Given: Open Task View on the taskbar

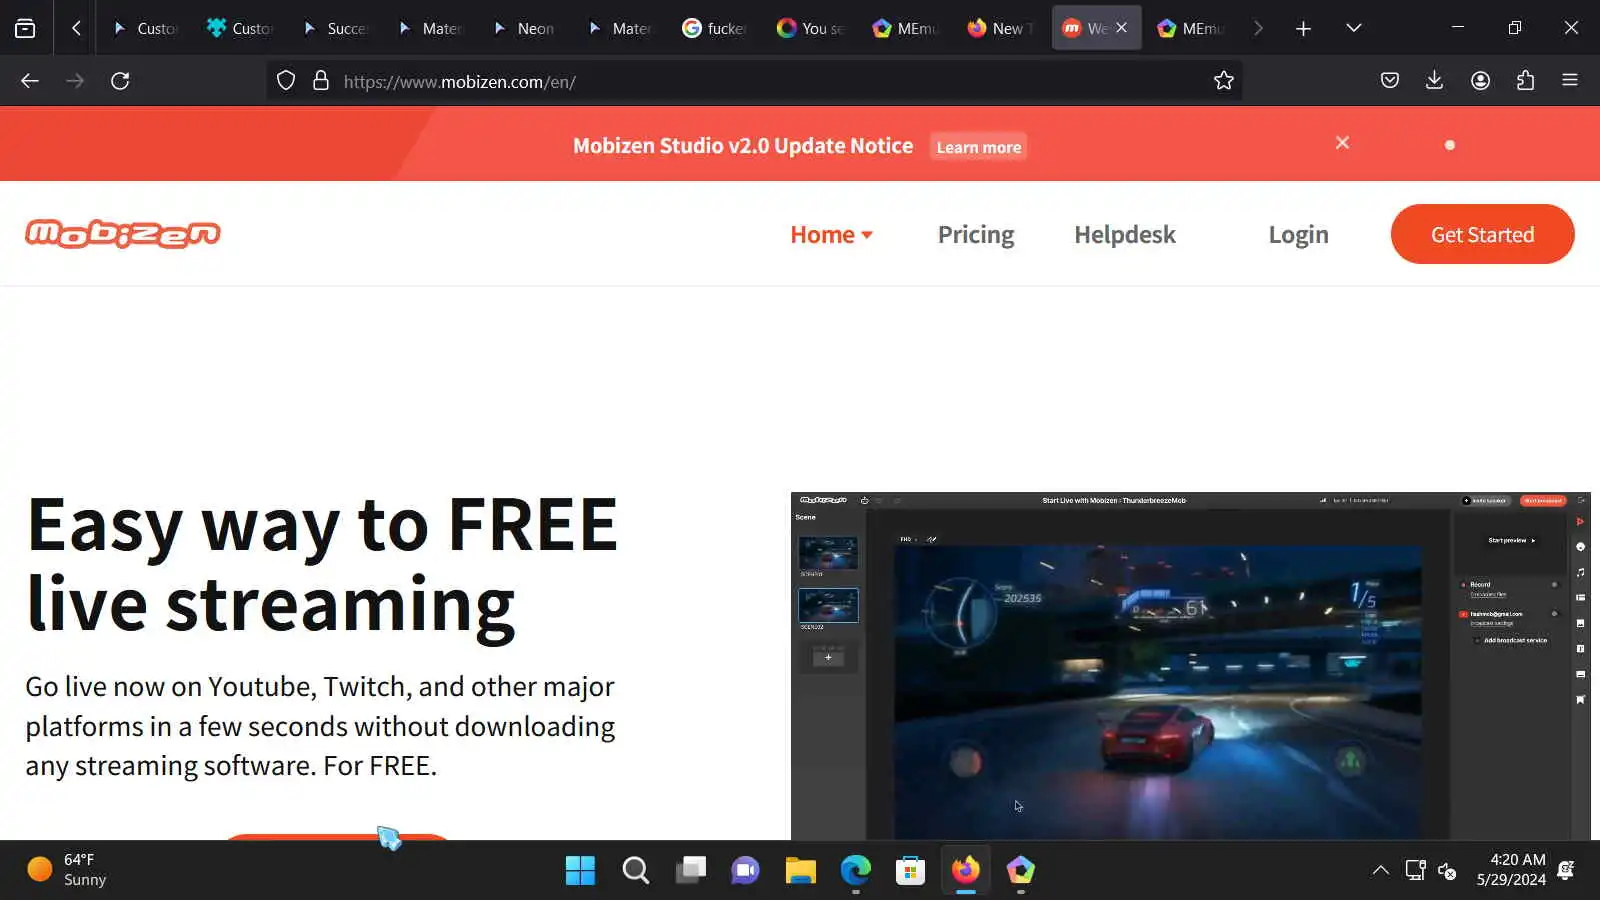Looking at the screenshot, I should [x=690, y=870].
